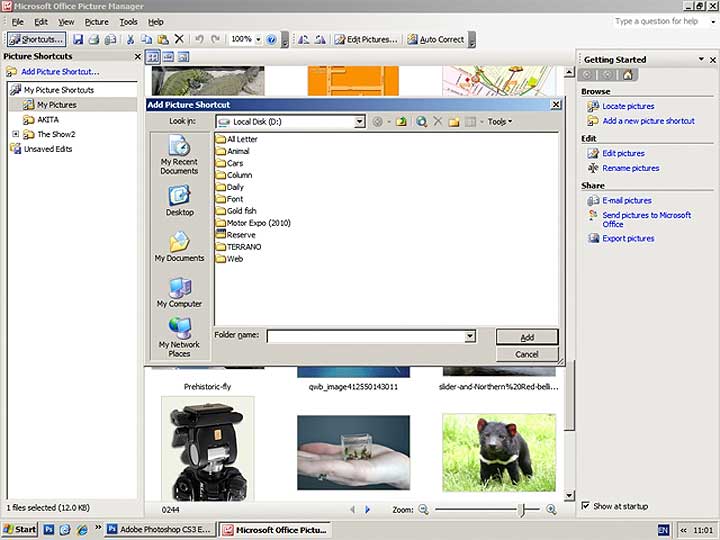Click the Zoom slider handle
Image resolution: width=720 pixels, height=540 pixels.
(x=522, y=510)
